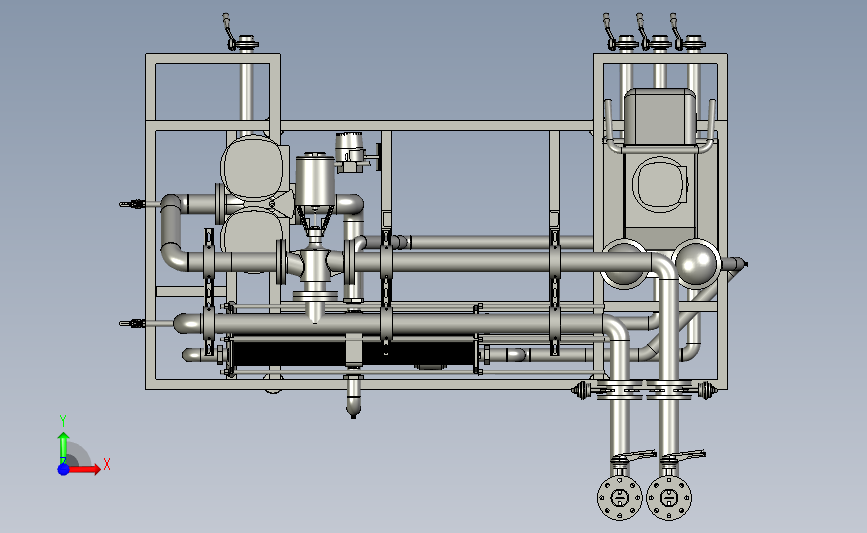Select the black tube bundle heat exchanger
Screen dimensions: 867x533
point(354,354)
